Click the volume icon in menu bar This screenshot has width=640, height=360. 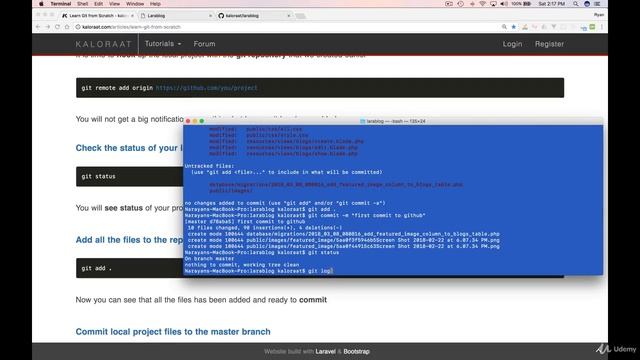tap(504, 4)
